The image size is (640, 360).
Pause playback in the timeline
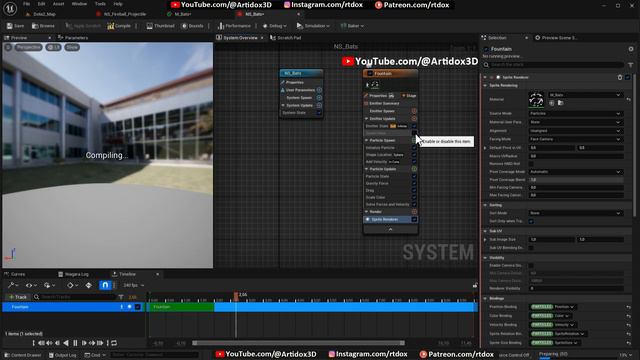(x=75, y=343)
